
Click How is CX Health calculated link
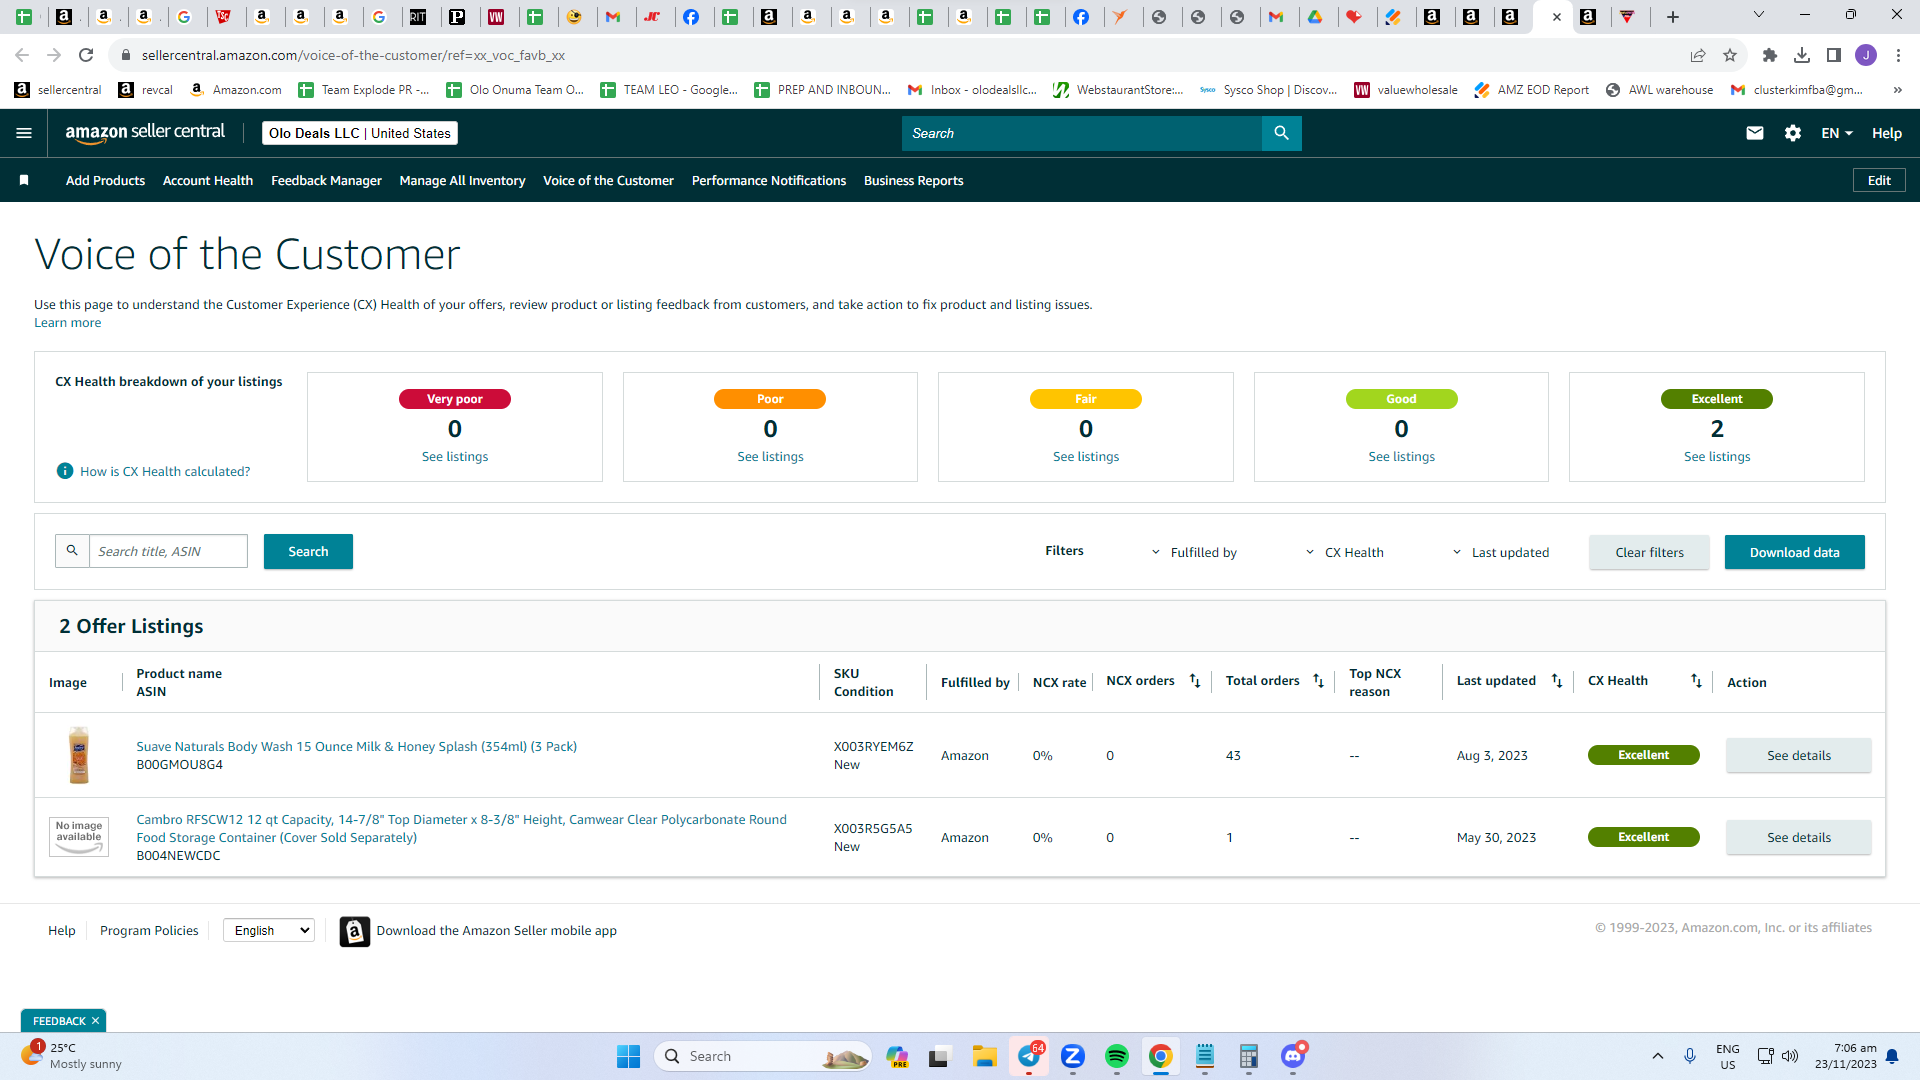pos(165,471)
